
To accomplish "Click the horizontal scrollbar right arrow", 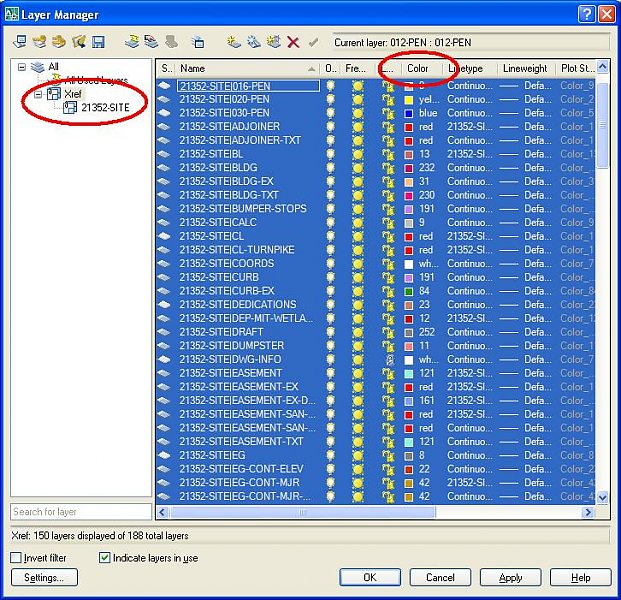I will (588, 512).
